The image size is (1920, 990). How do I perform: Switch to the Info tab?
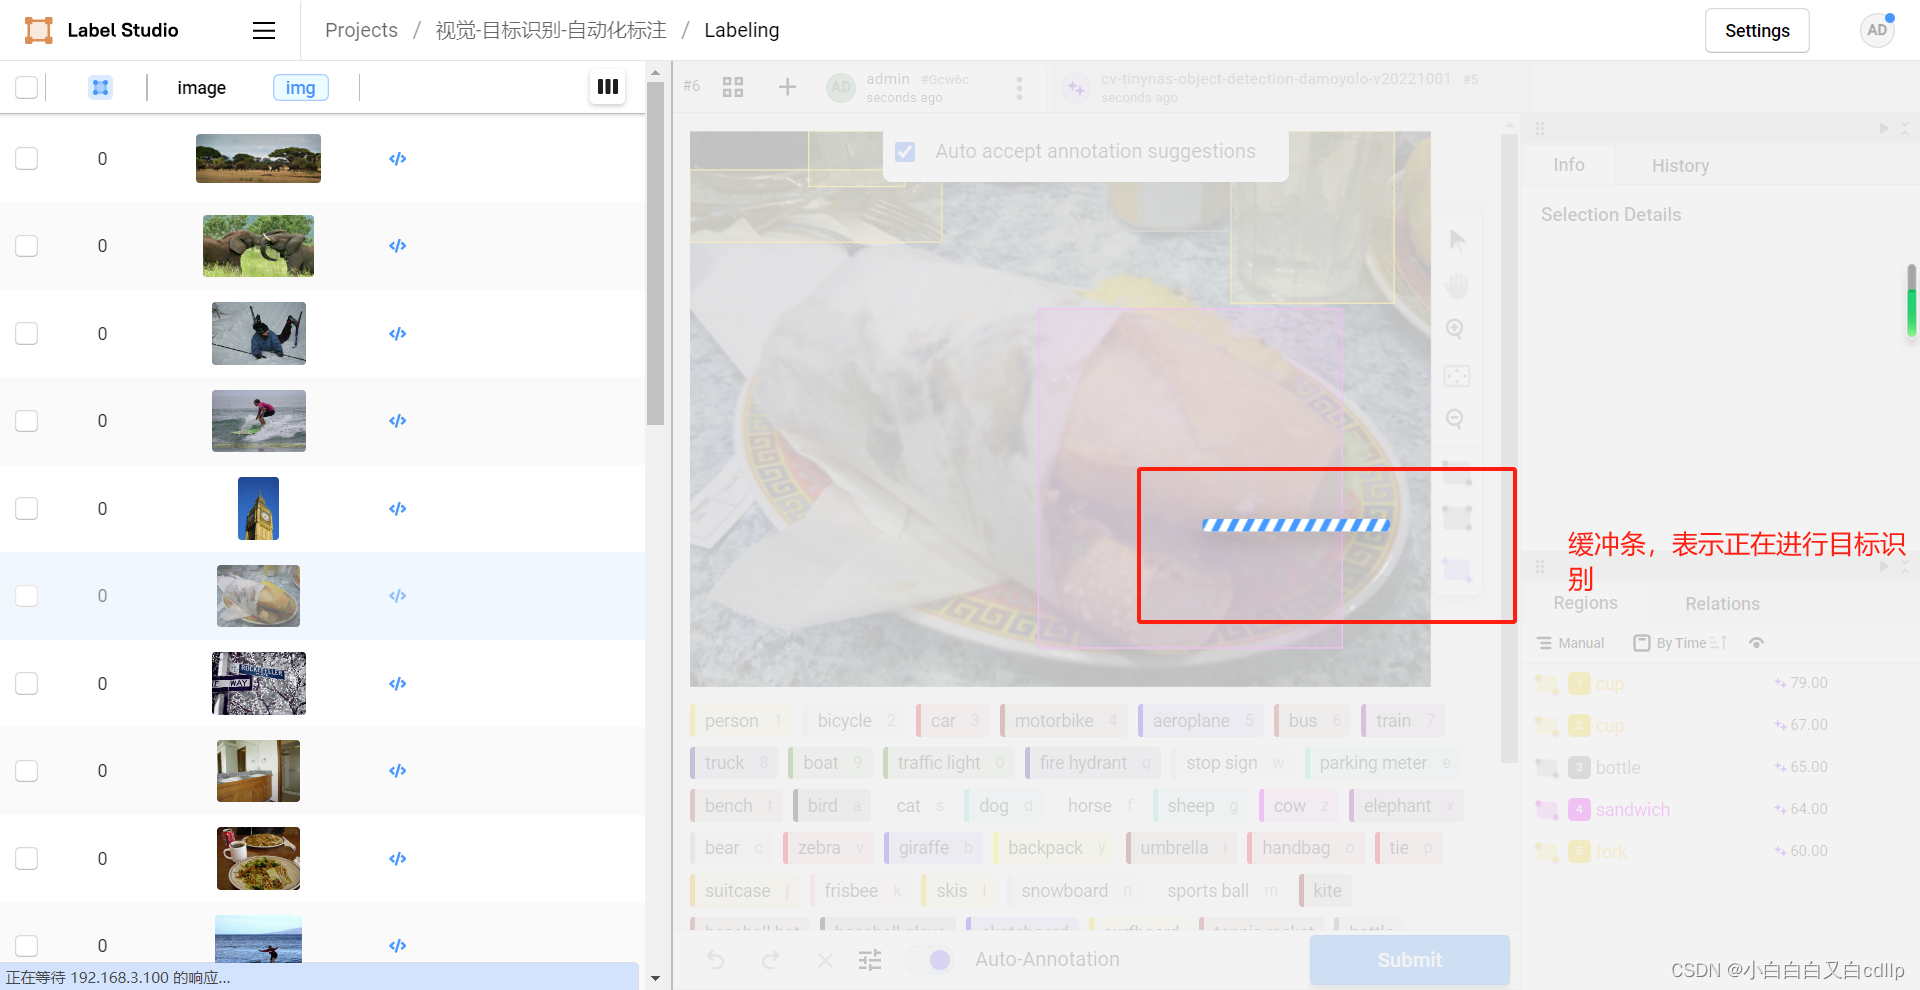(x=1568, y=165)
